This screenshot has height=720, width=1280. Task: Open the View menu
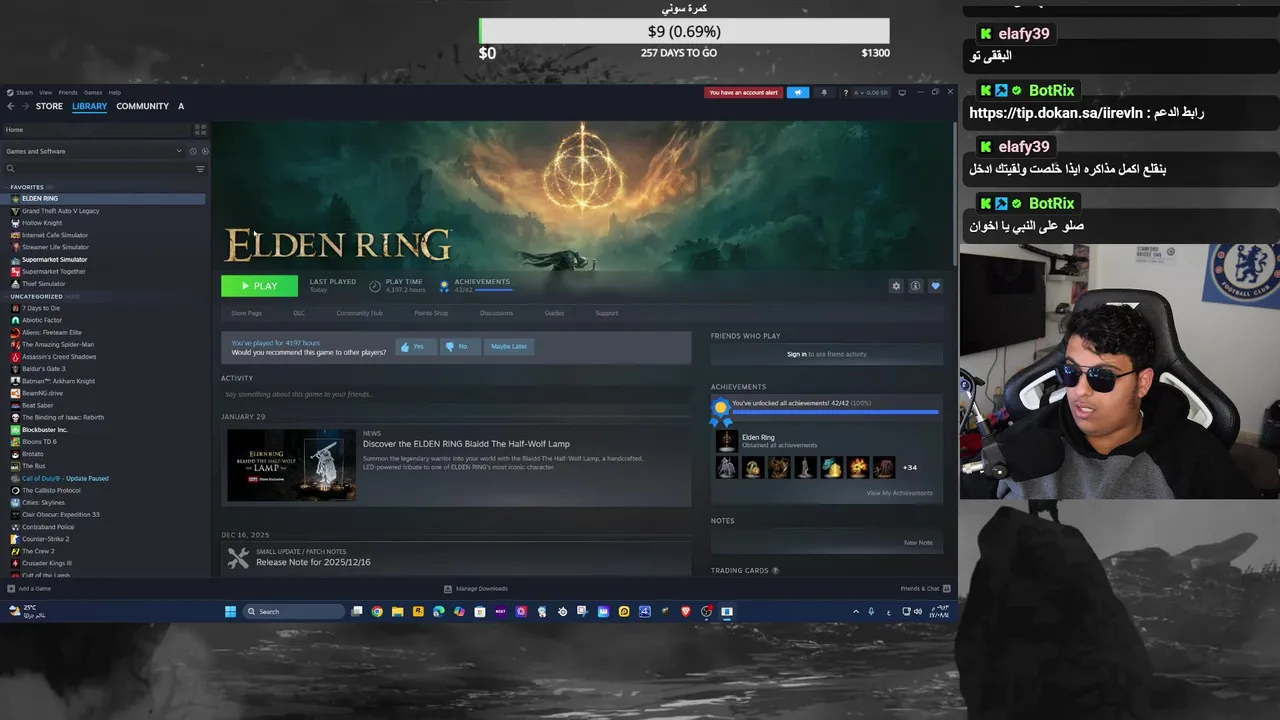[46, 93]
